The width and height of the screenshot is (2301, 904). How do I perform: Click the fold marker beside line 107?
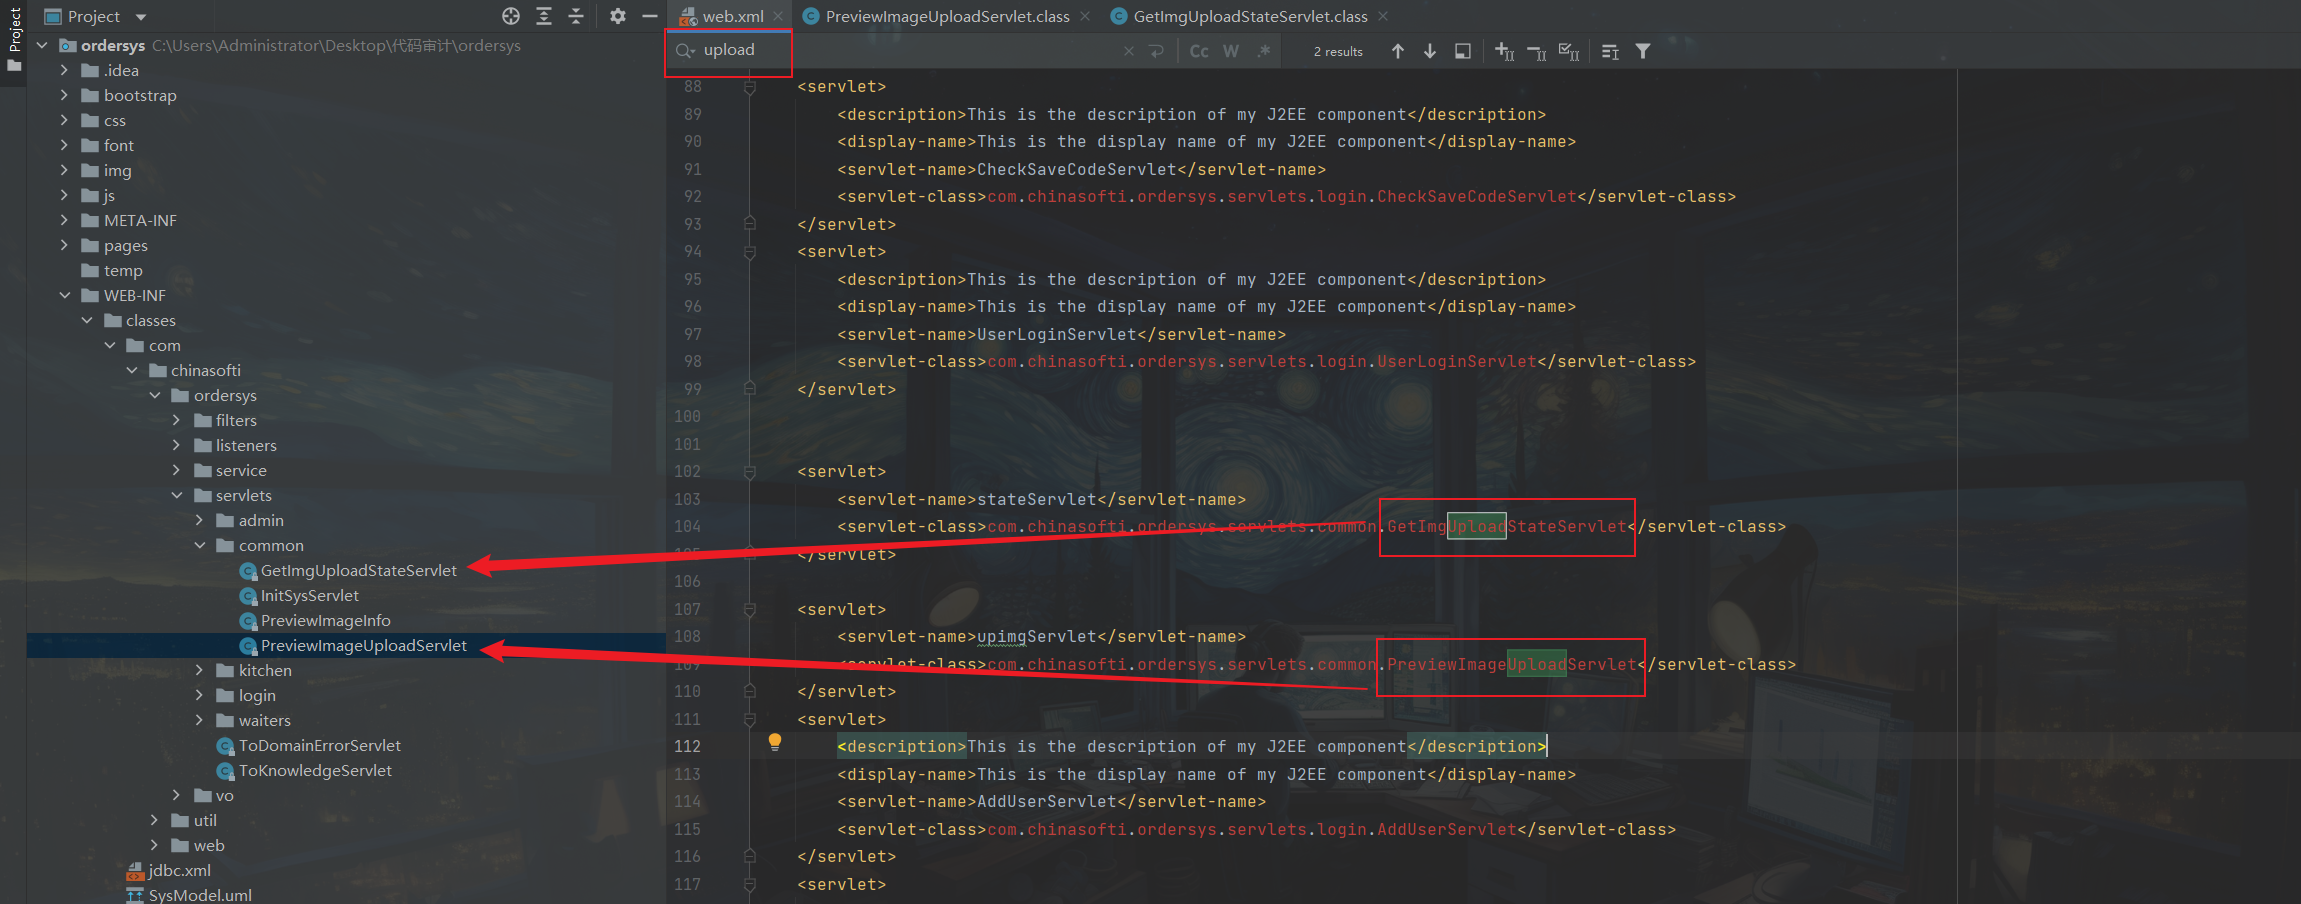[750, 609]
